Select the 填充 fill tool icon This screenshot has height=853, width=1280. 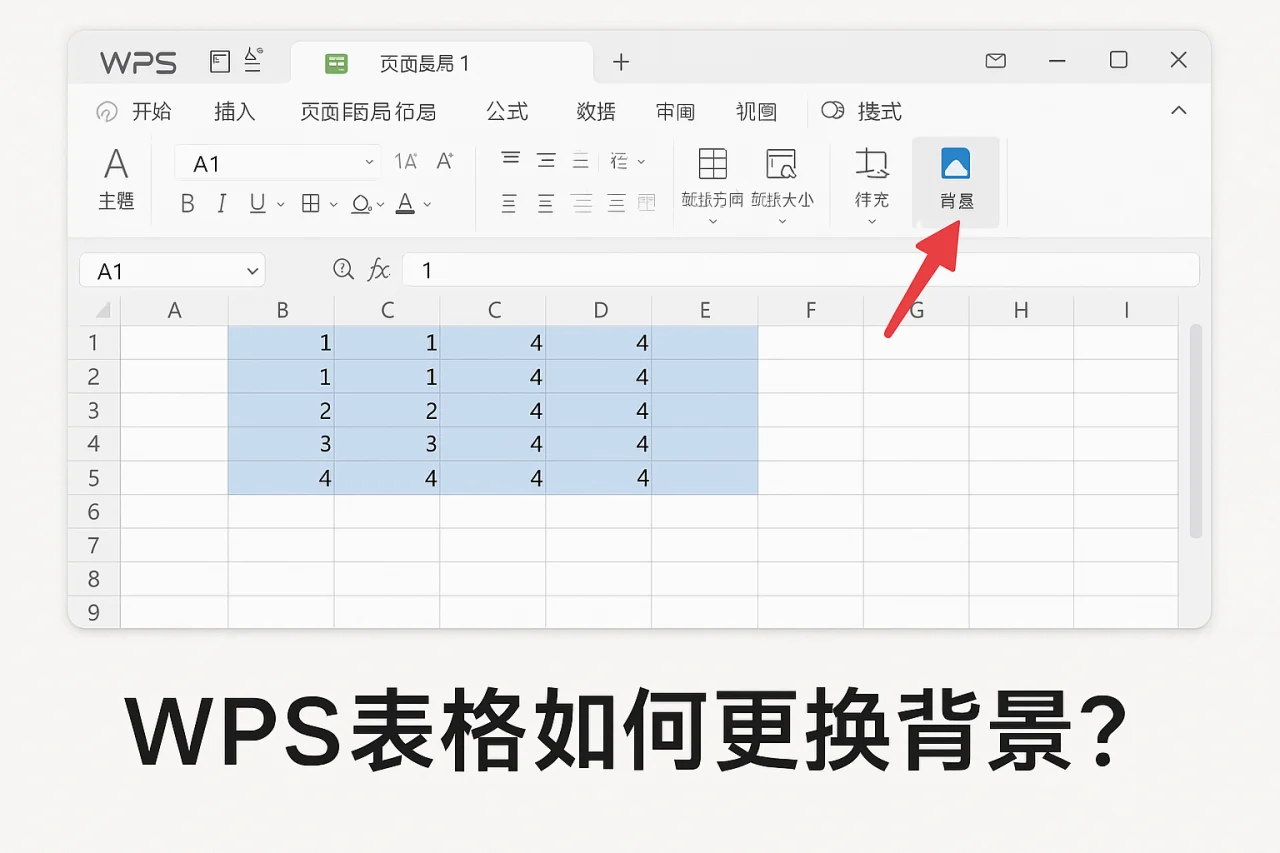pyautogui.click(x=871, y=170)
